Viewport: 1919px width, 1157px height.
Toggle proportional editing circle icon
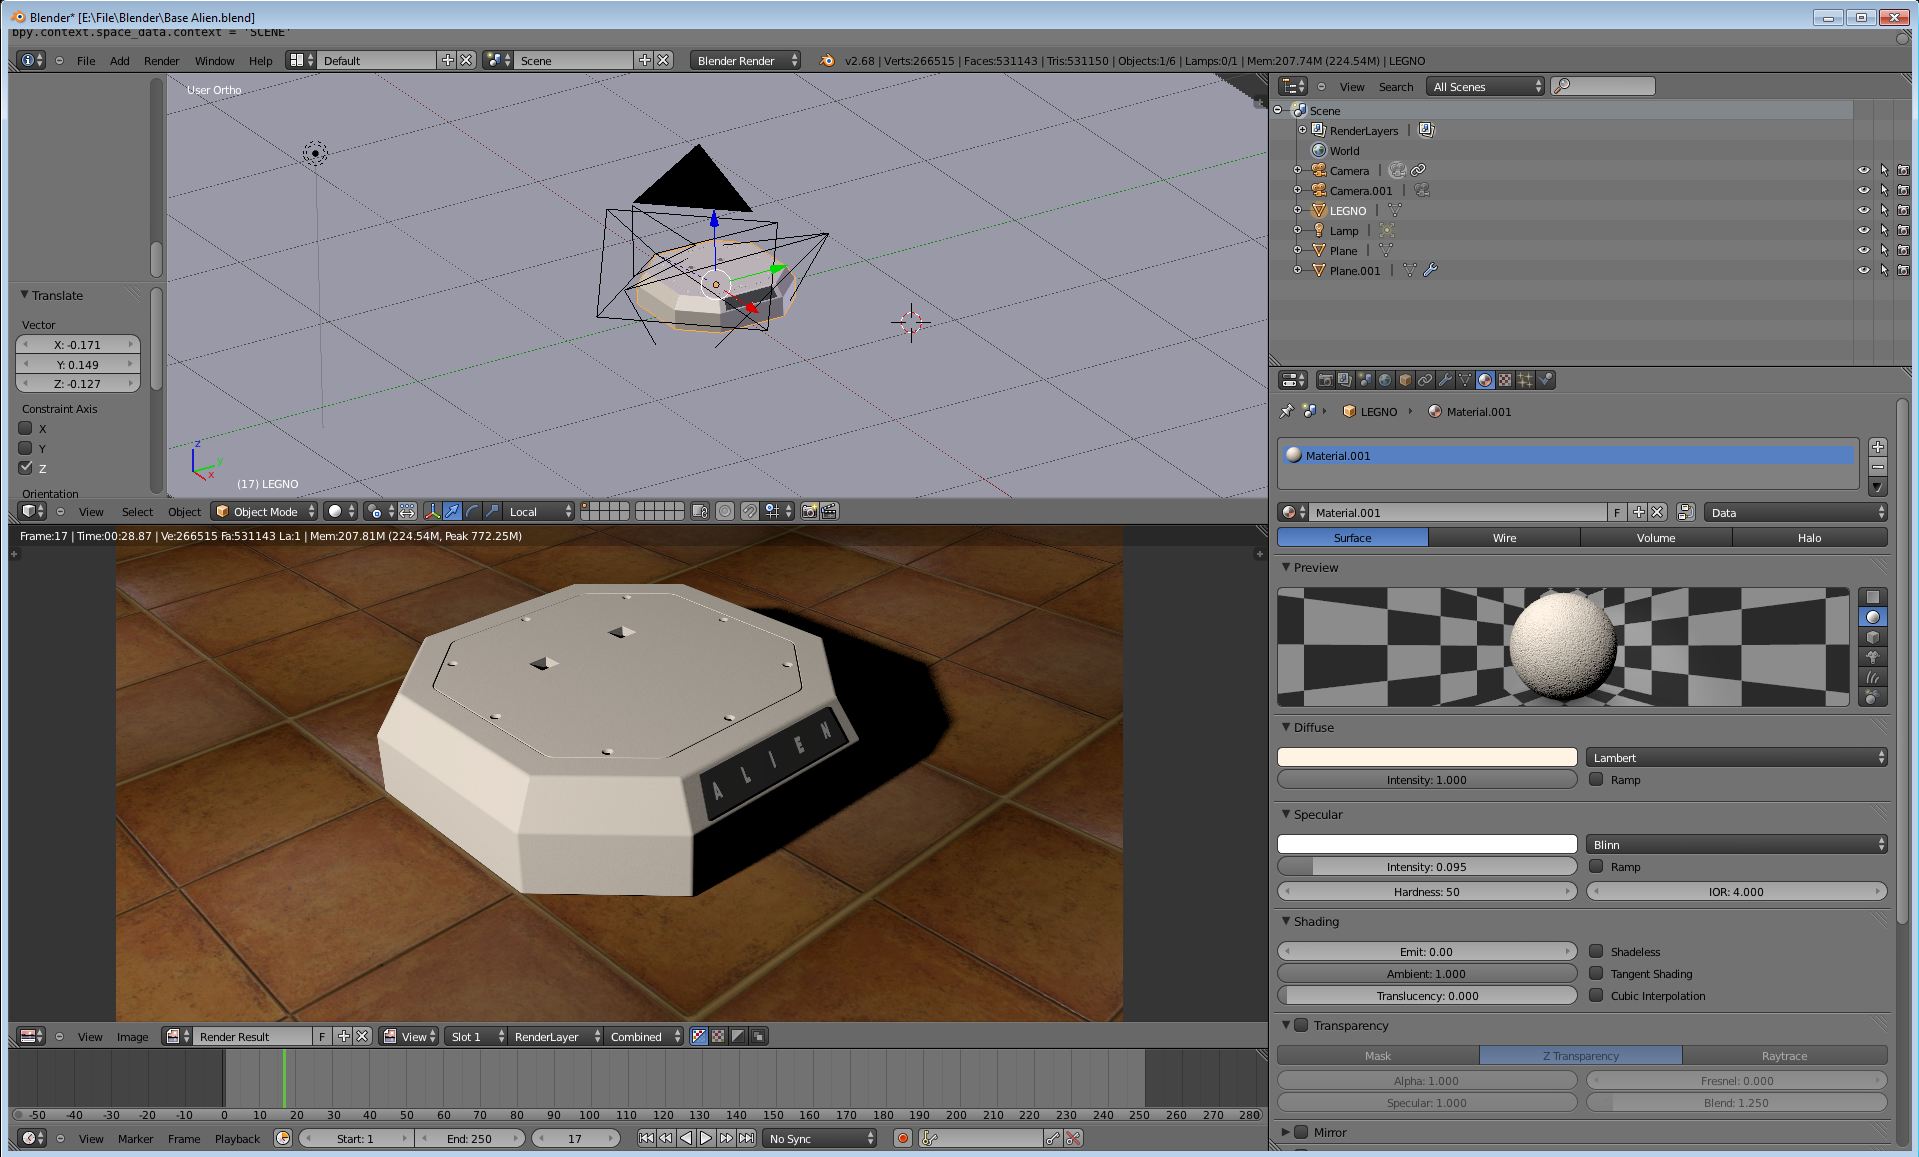tap(725, 511)
